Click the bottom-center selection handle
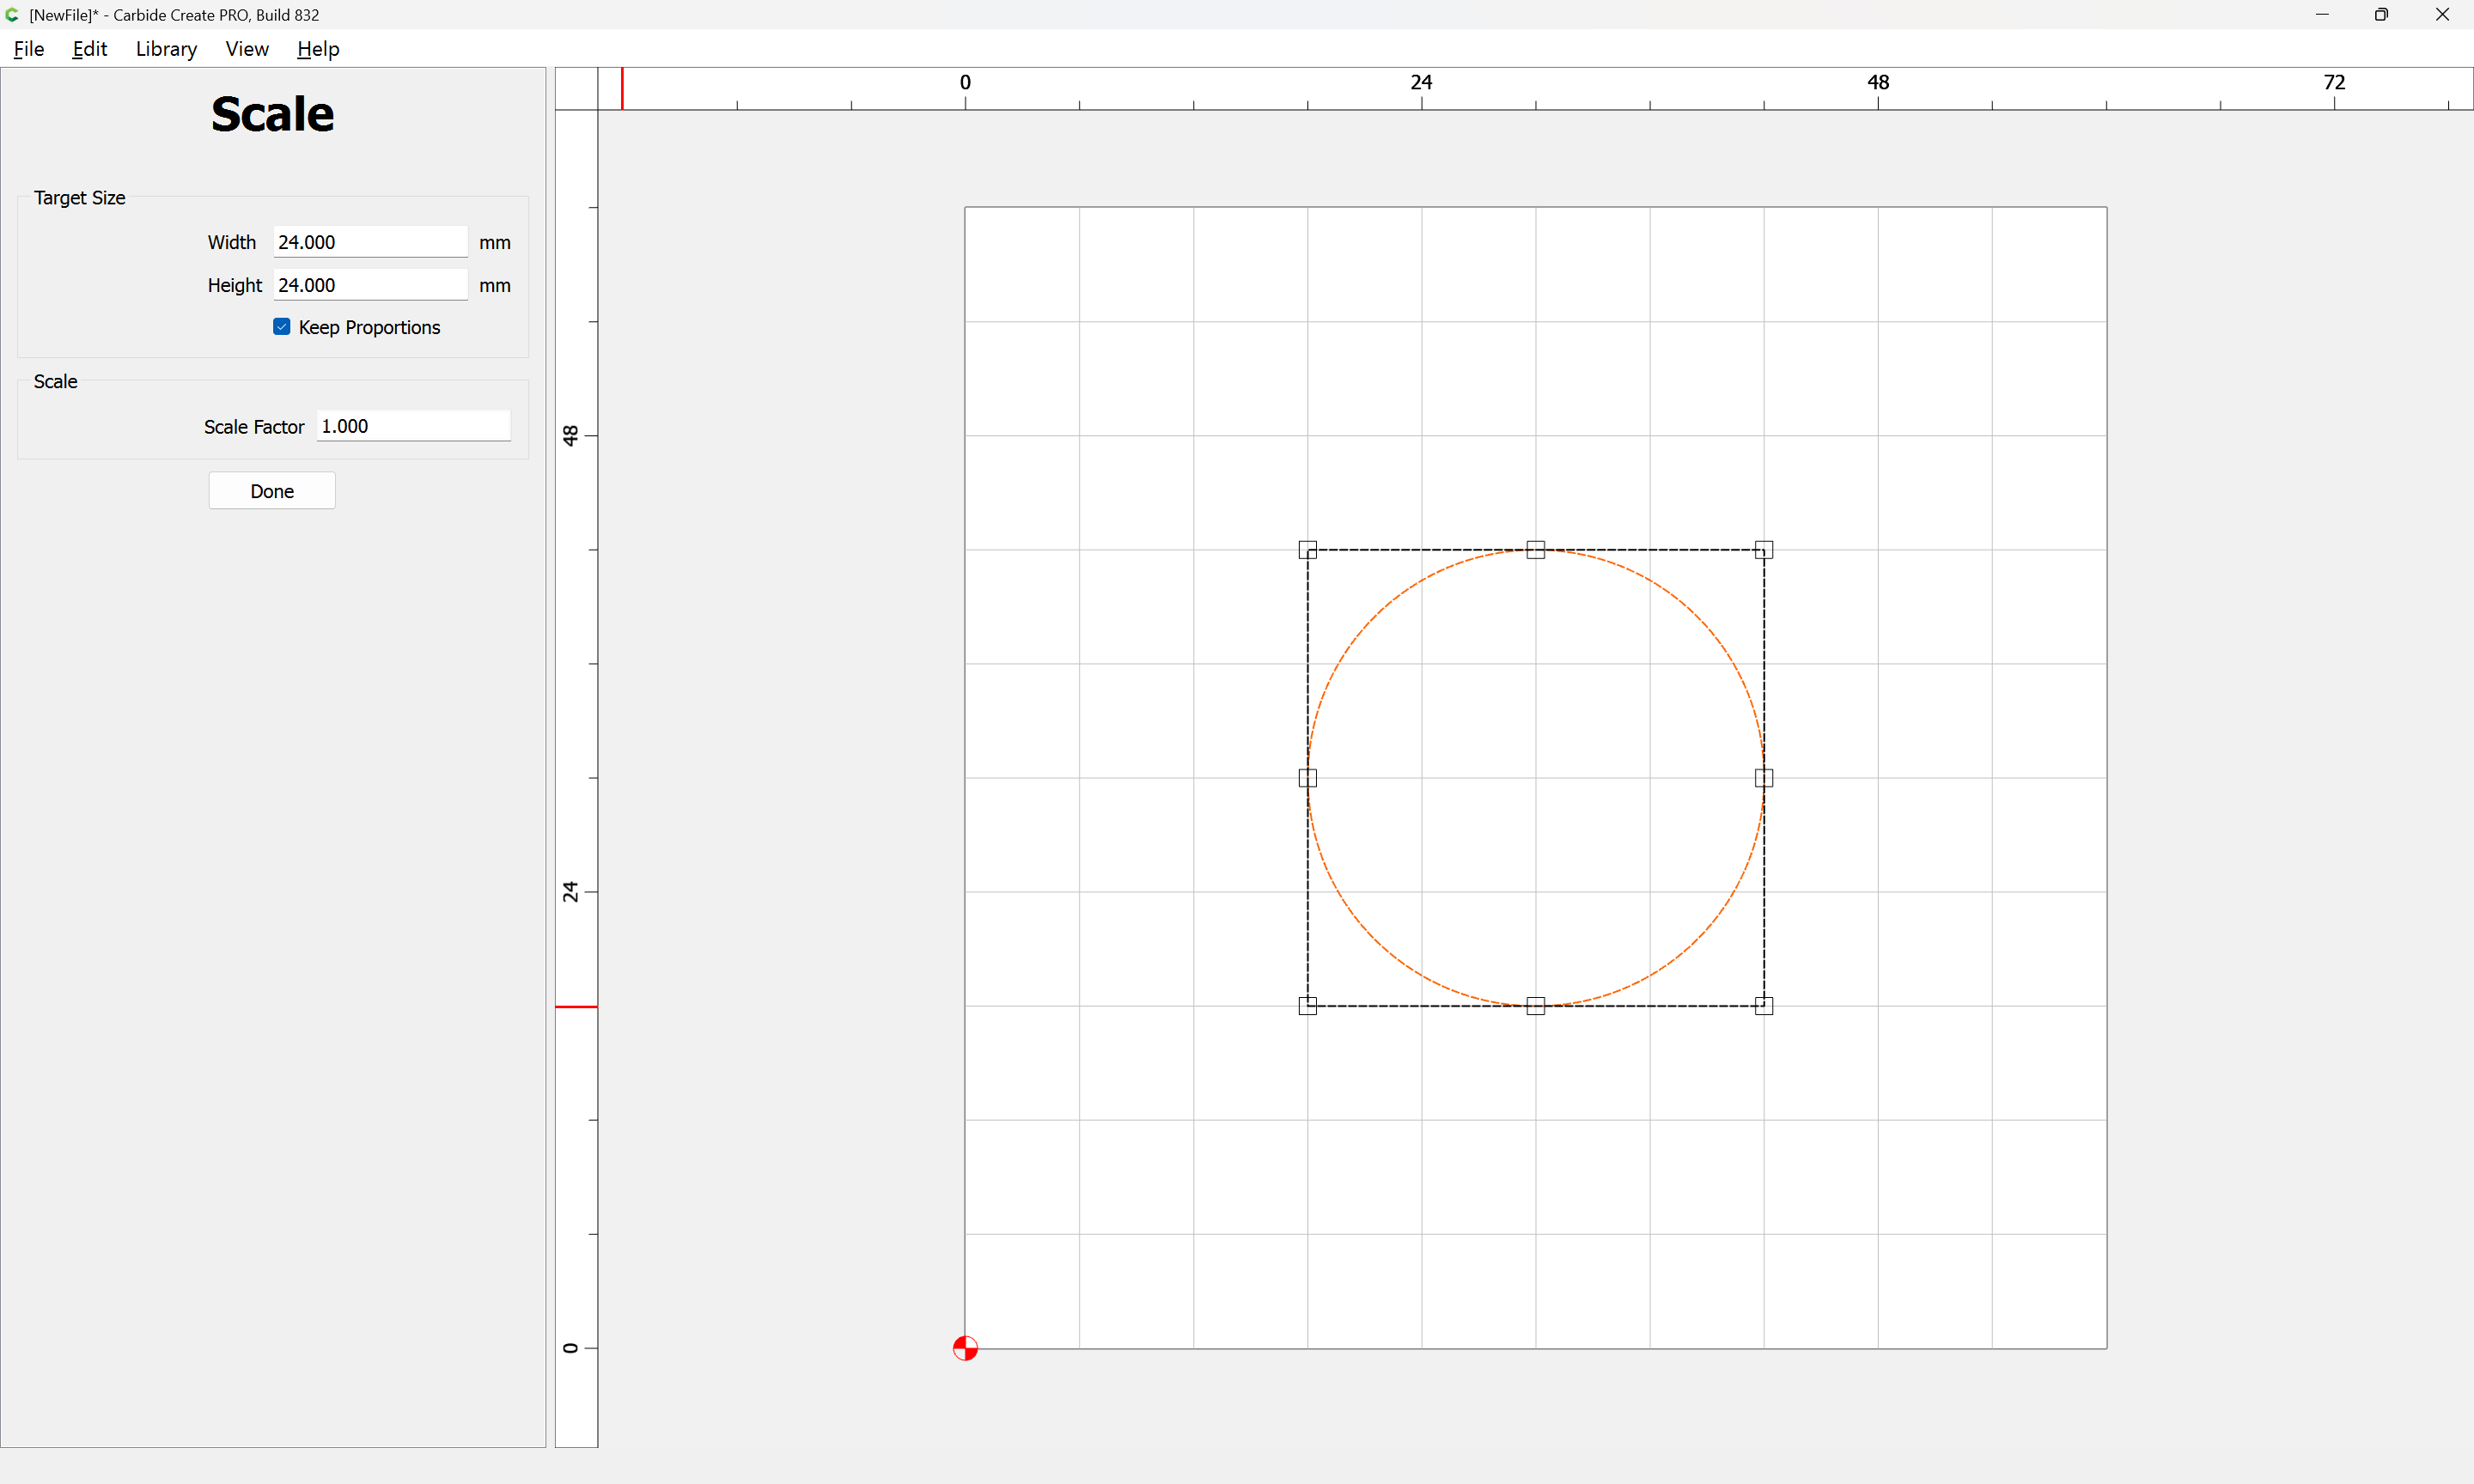The image size is (2474, 1484). pos(1535,1006)
